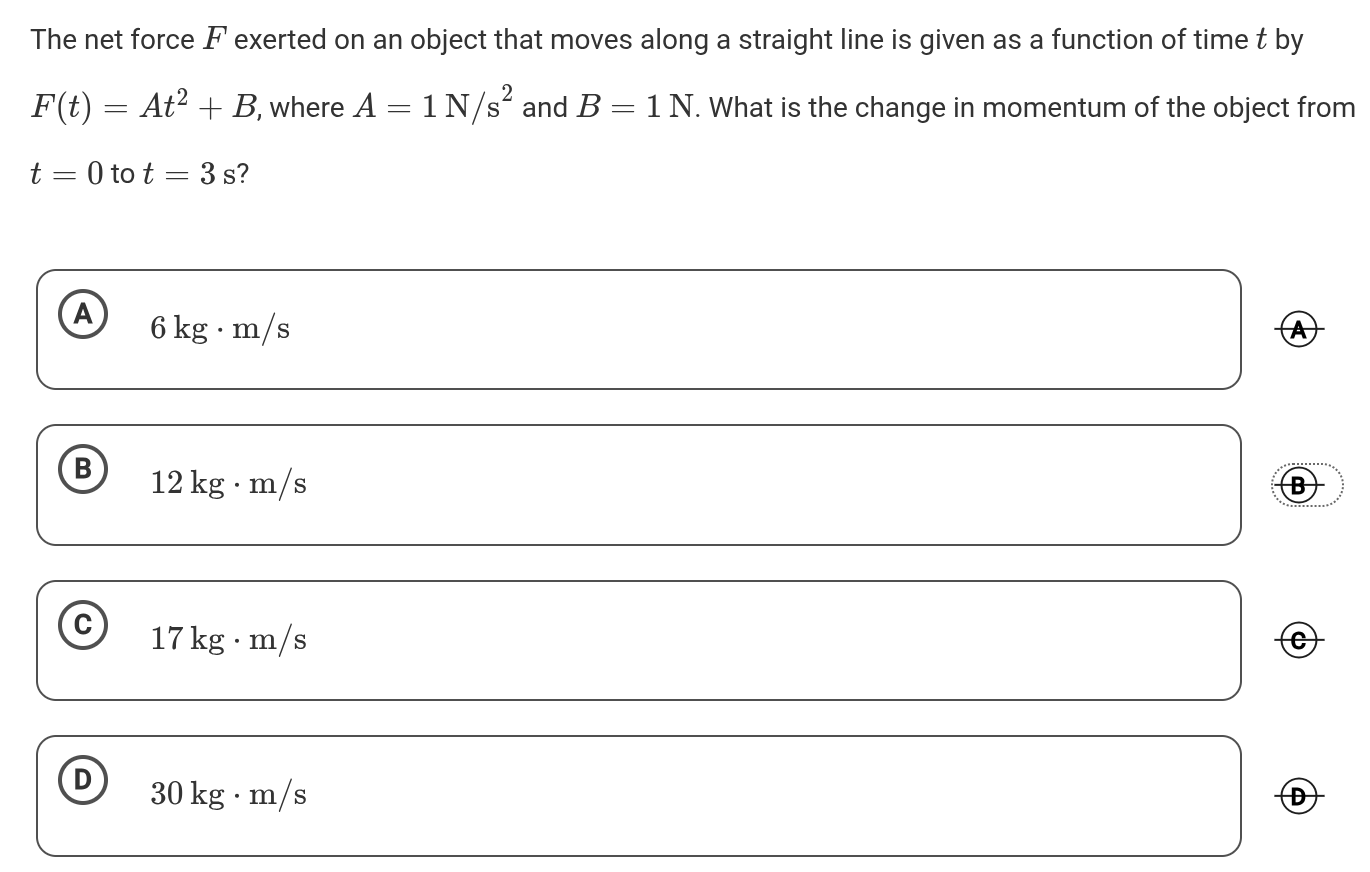Click the phrase 'moves along a straight line'
The width and height of the screenshot is (1370, 872).
point(718,40)
